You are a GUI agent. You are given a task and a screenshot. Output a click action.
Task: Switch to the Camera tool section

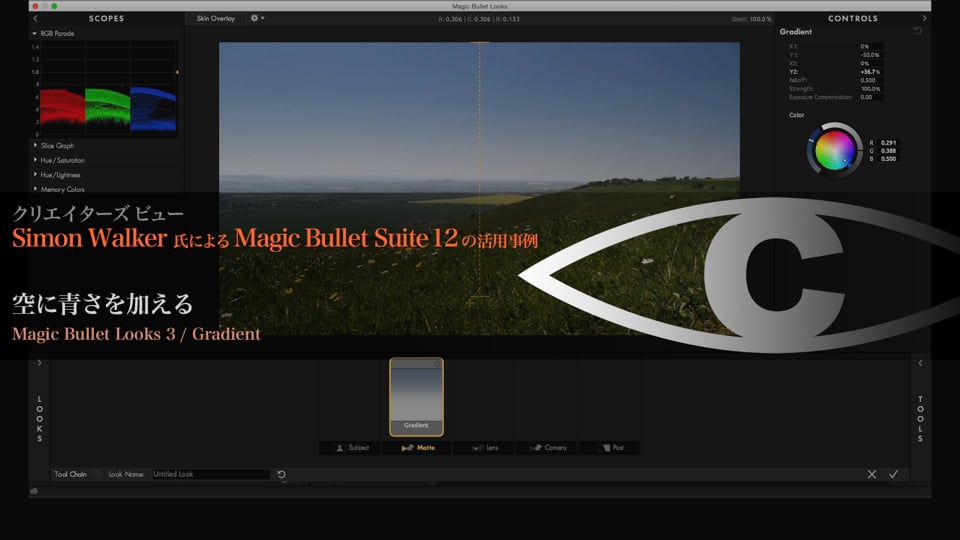pos(547,448)
